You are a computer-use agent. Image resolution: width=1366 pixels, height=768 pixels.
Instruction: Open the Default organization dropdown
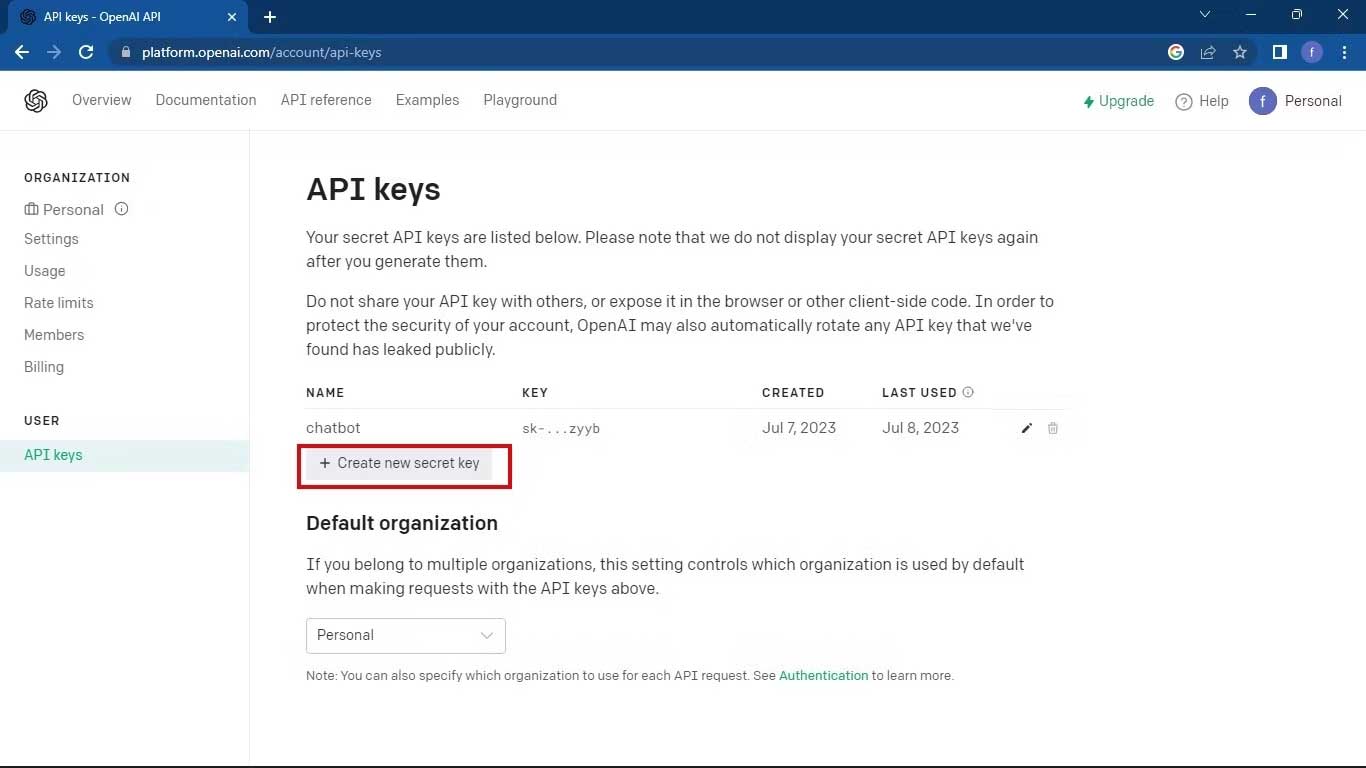[405, 635]
